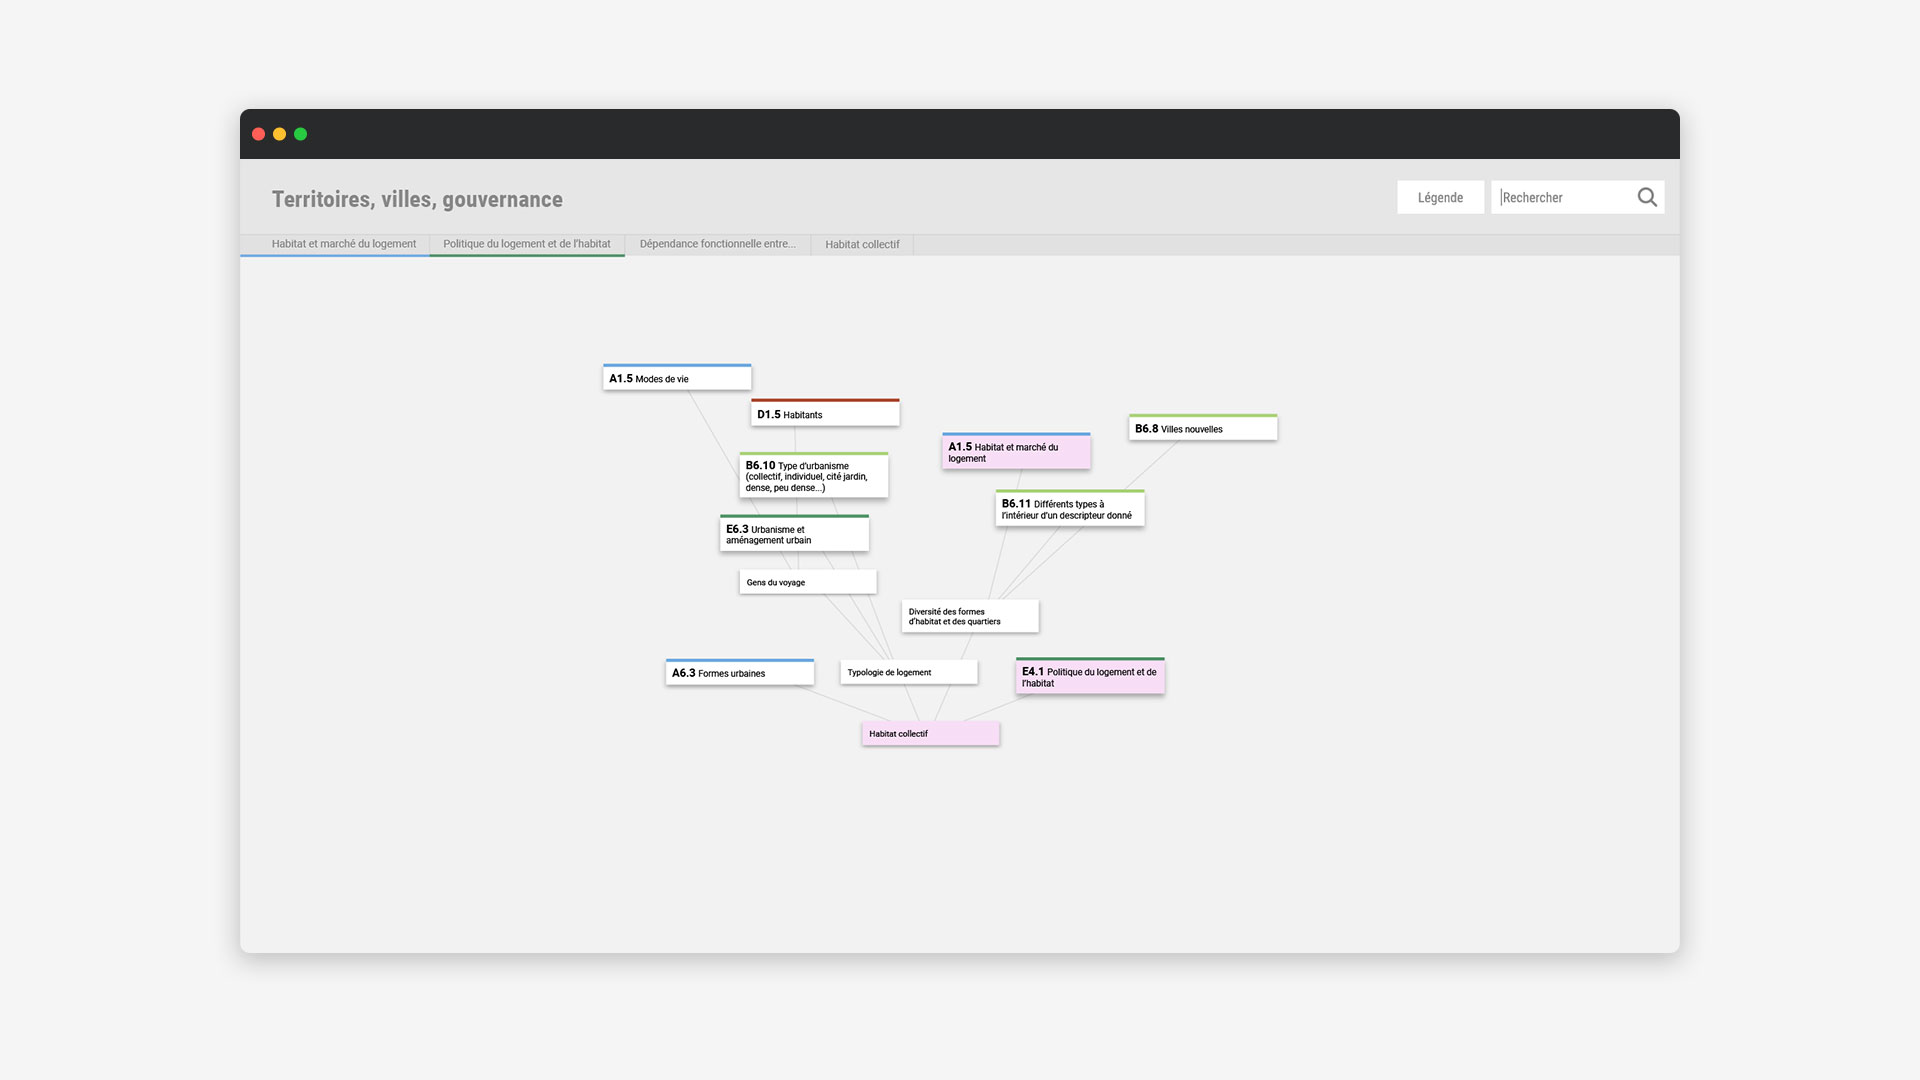Click B6.11 Différents types node

coord(1069,509)
